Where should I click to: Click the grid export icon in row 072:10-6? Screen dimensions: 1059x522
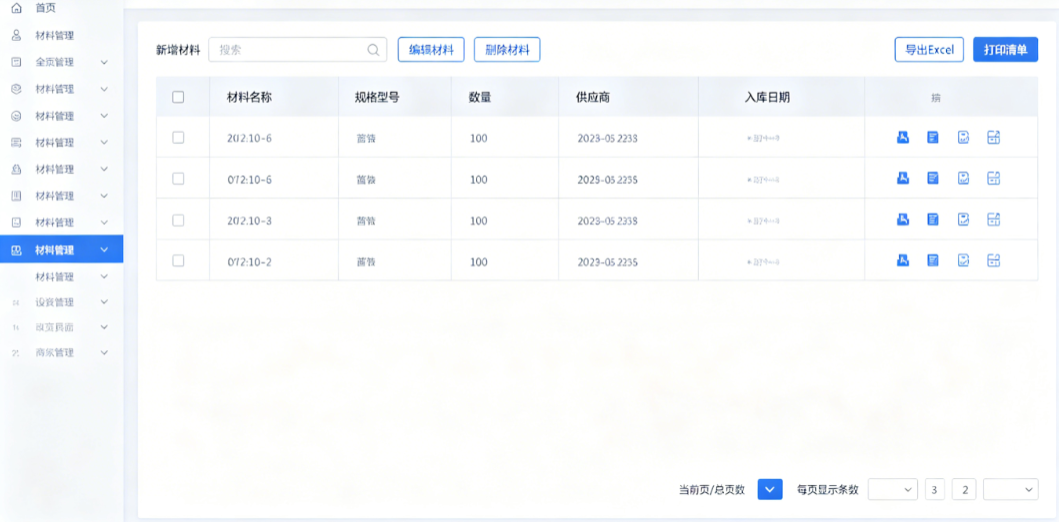pos(993,178)
